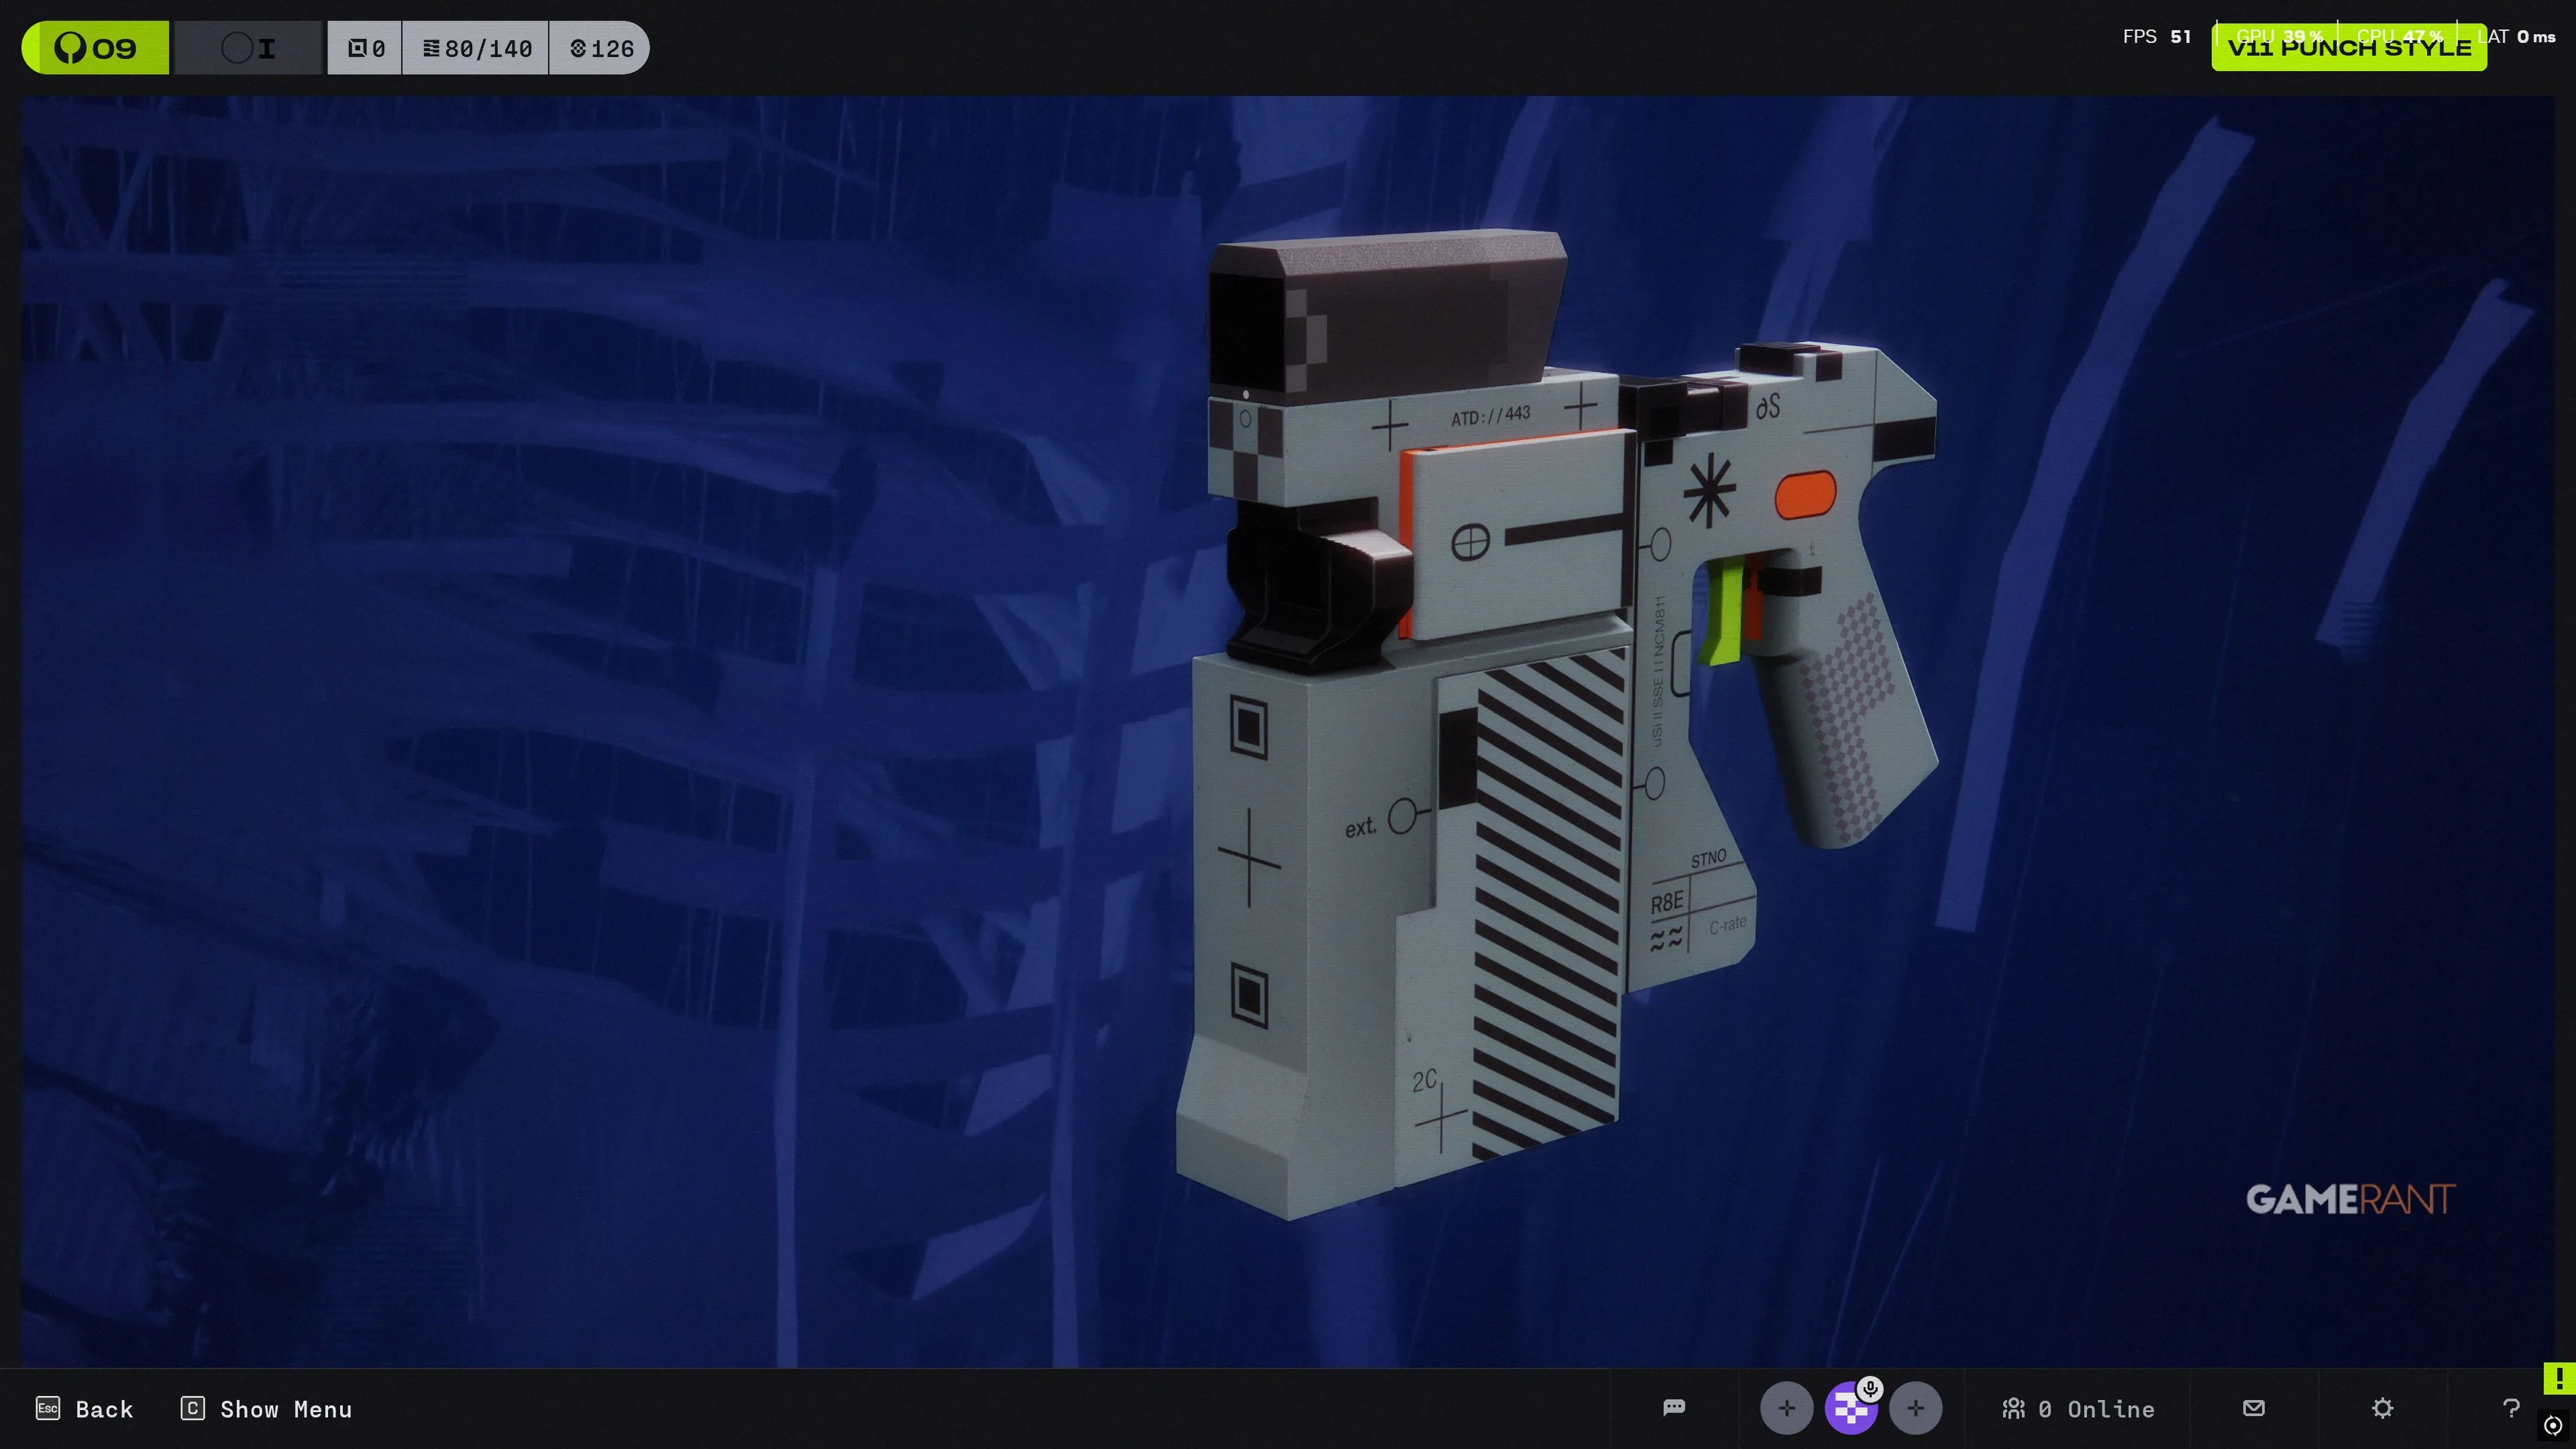Click the 126 credits counter
Viewport: 2576px width, 1449px height.
click(x=602, y=48)
